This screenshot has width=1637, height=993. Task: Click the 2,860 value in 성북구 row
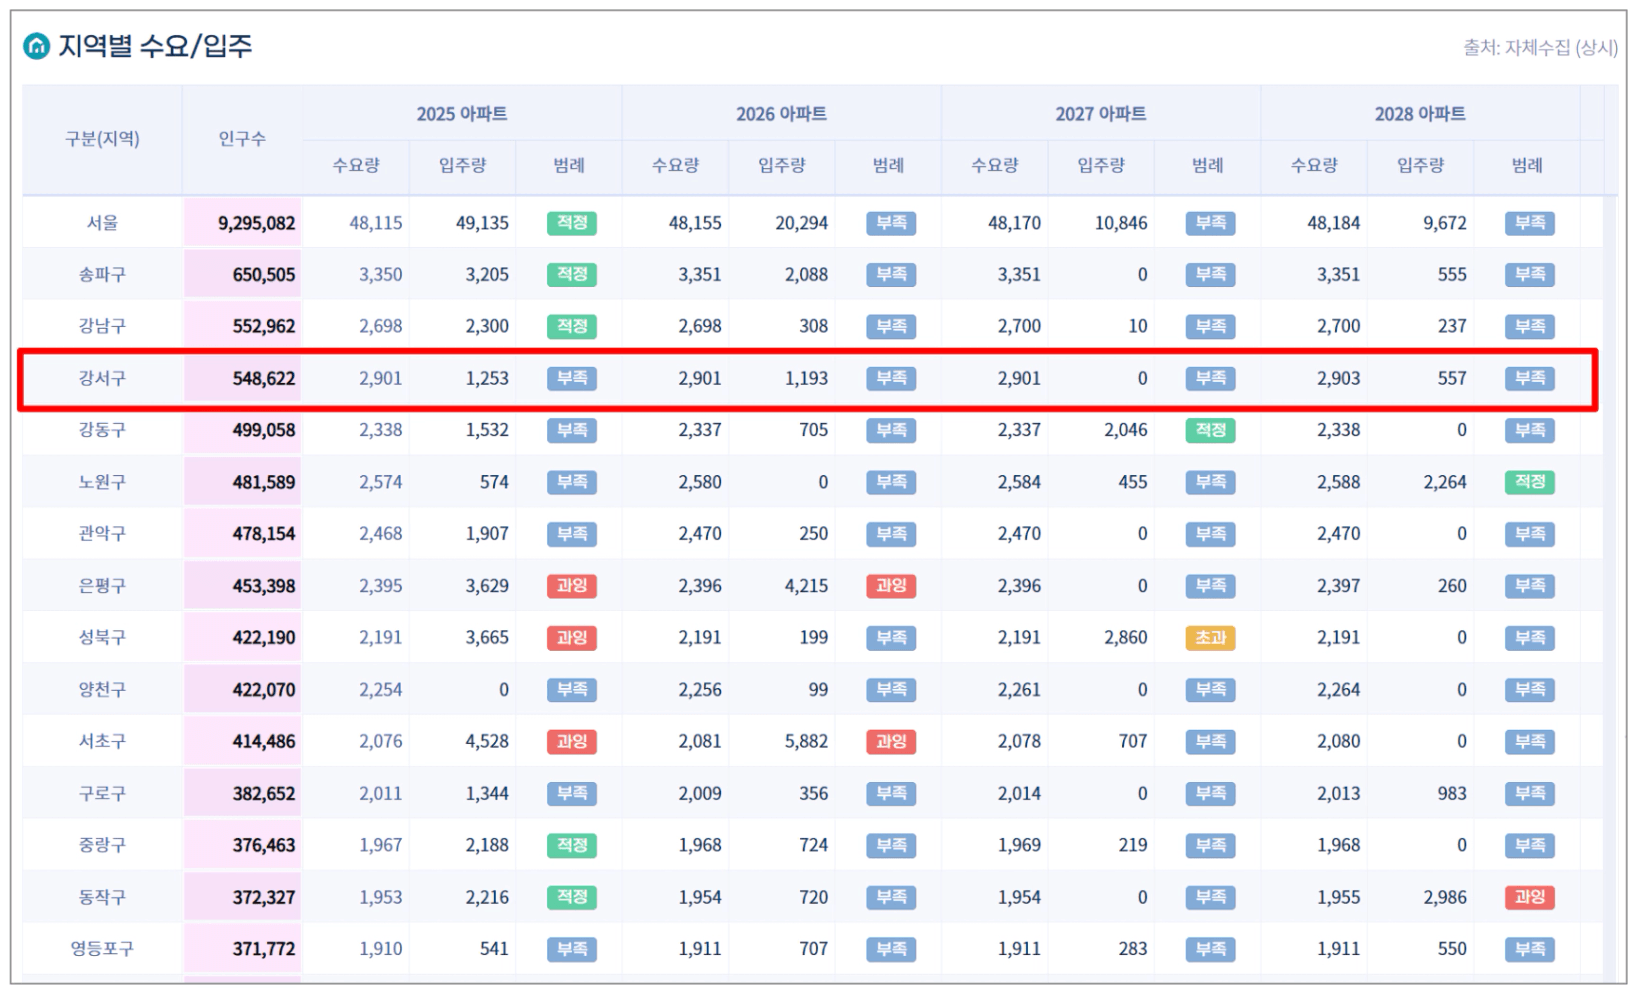tap(1125, 637)
